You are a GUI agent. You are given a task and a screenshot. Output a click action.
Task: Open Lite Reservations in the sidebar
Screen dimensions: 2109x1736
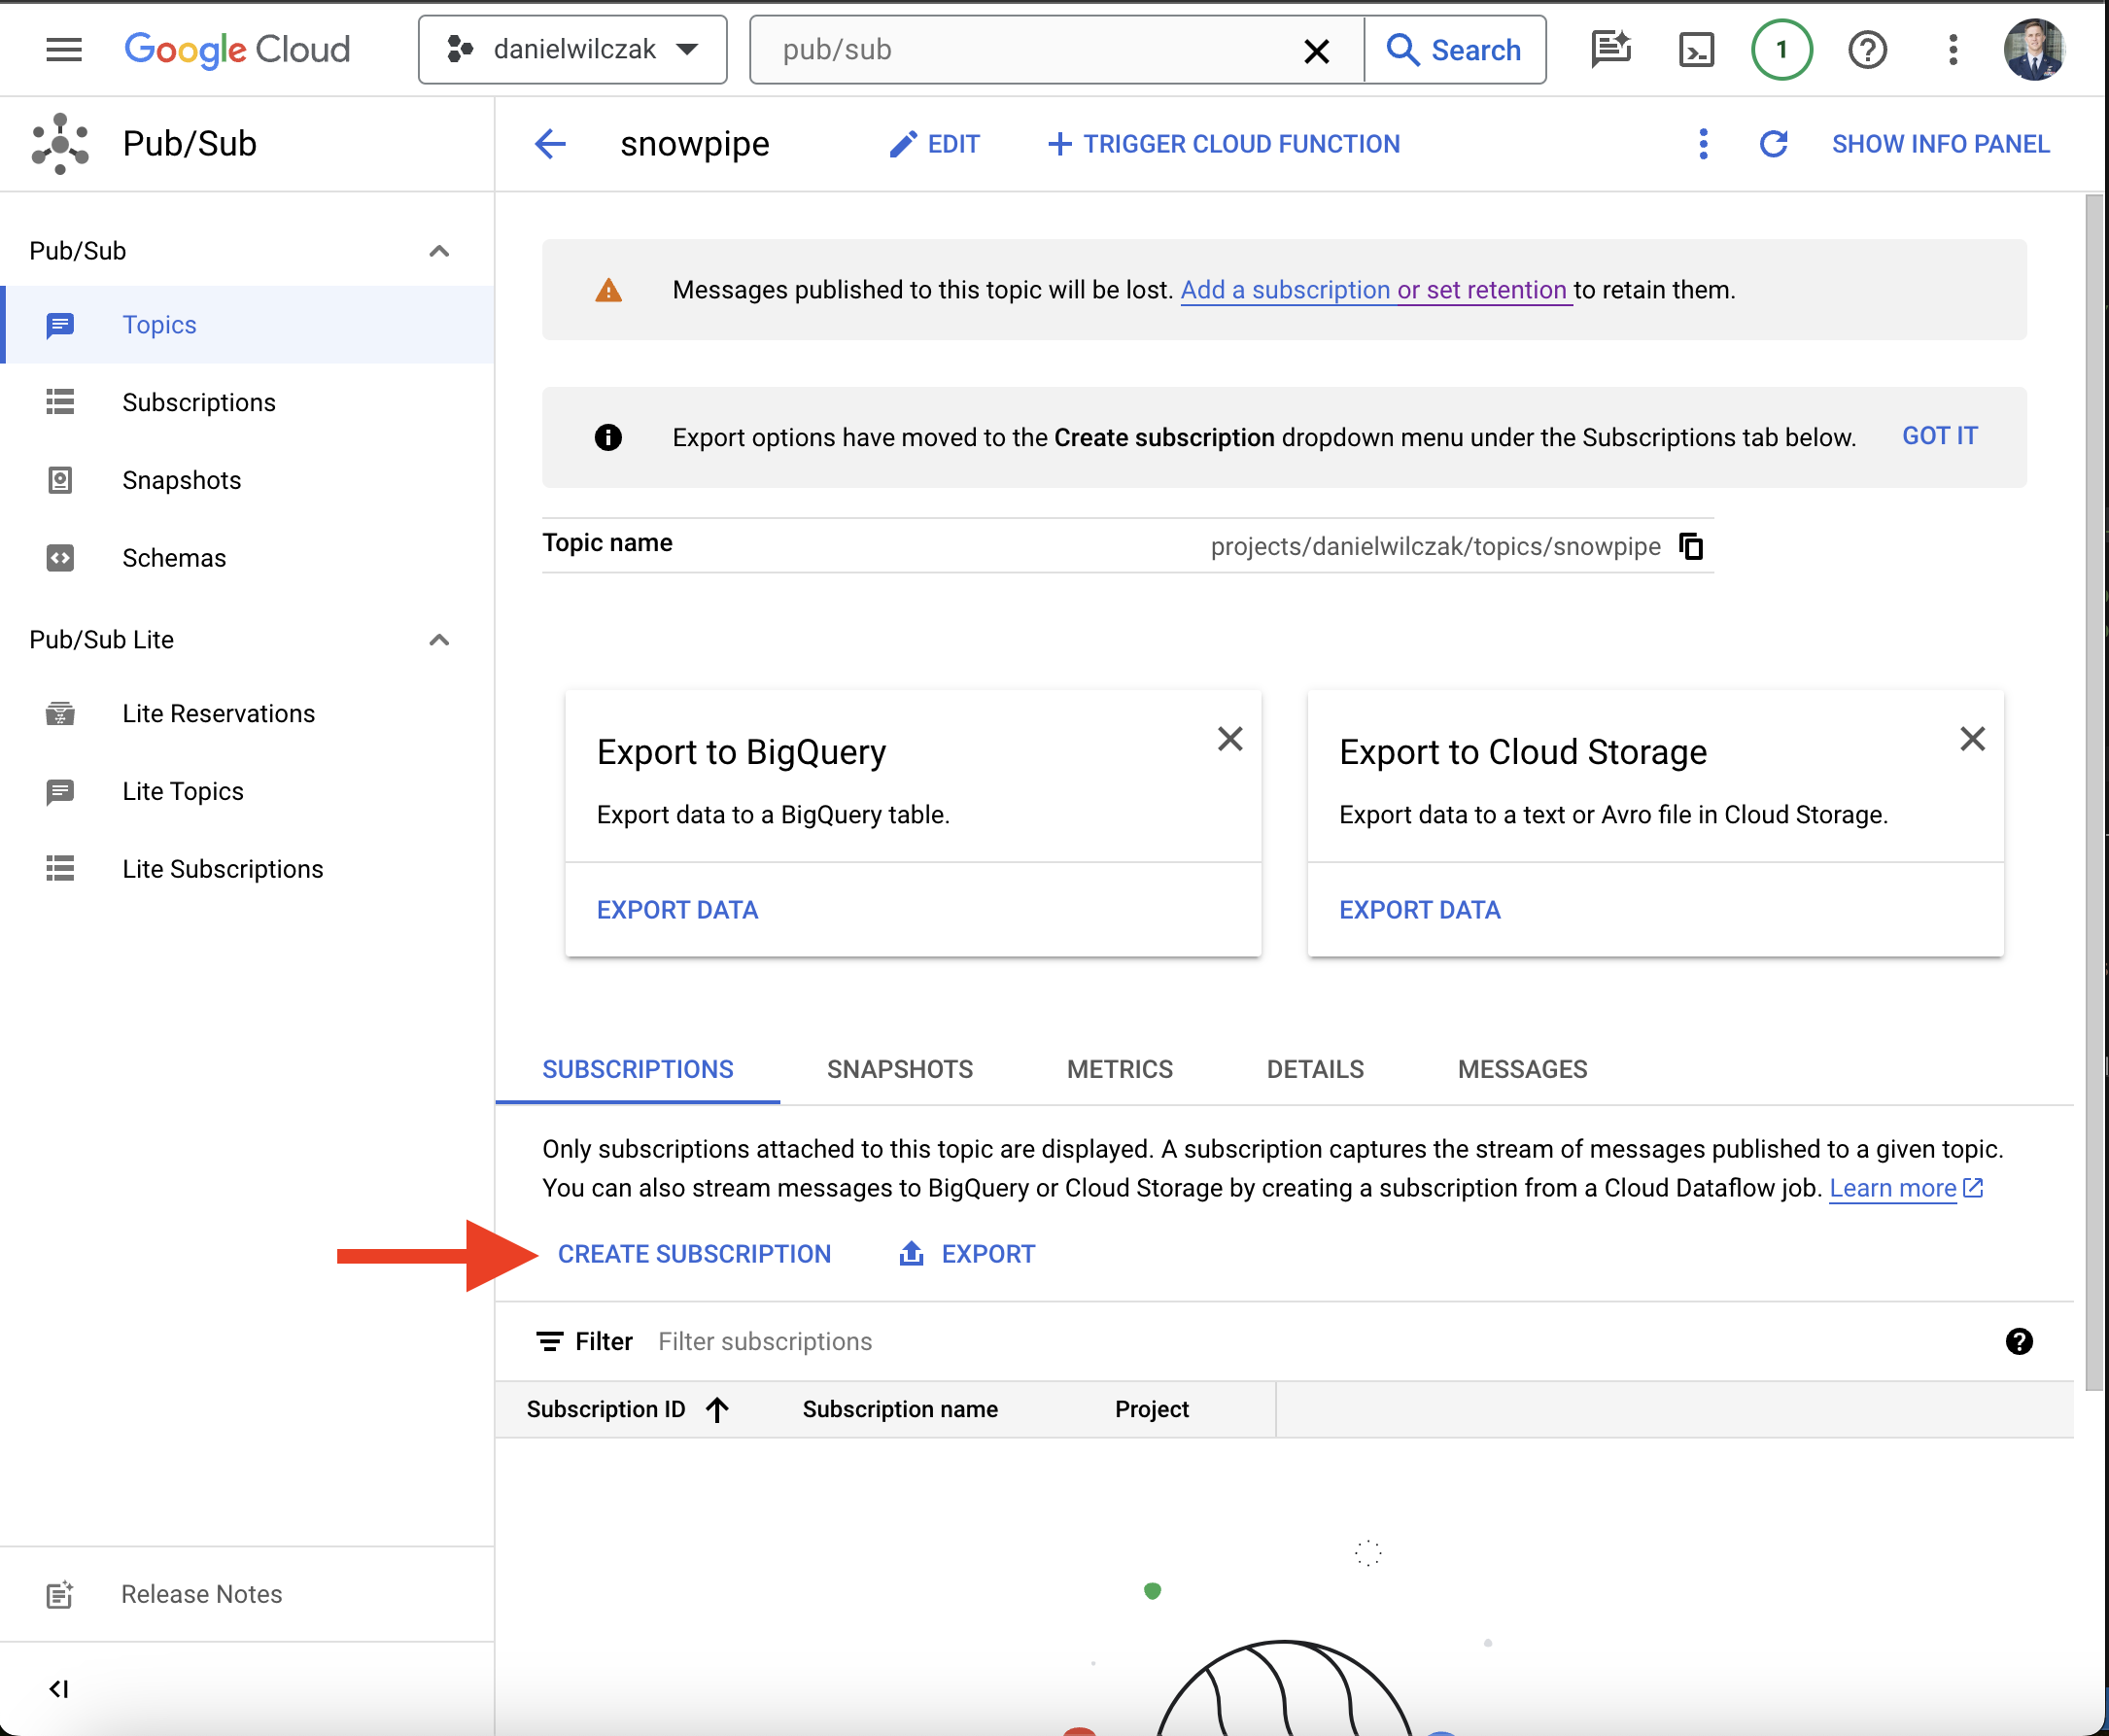[248, 714]
